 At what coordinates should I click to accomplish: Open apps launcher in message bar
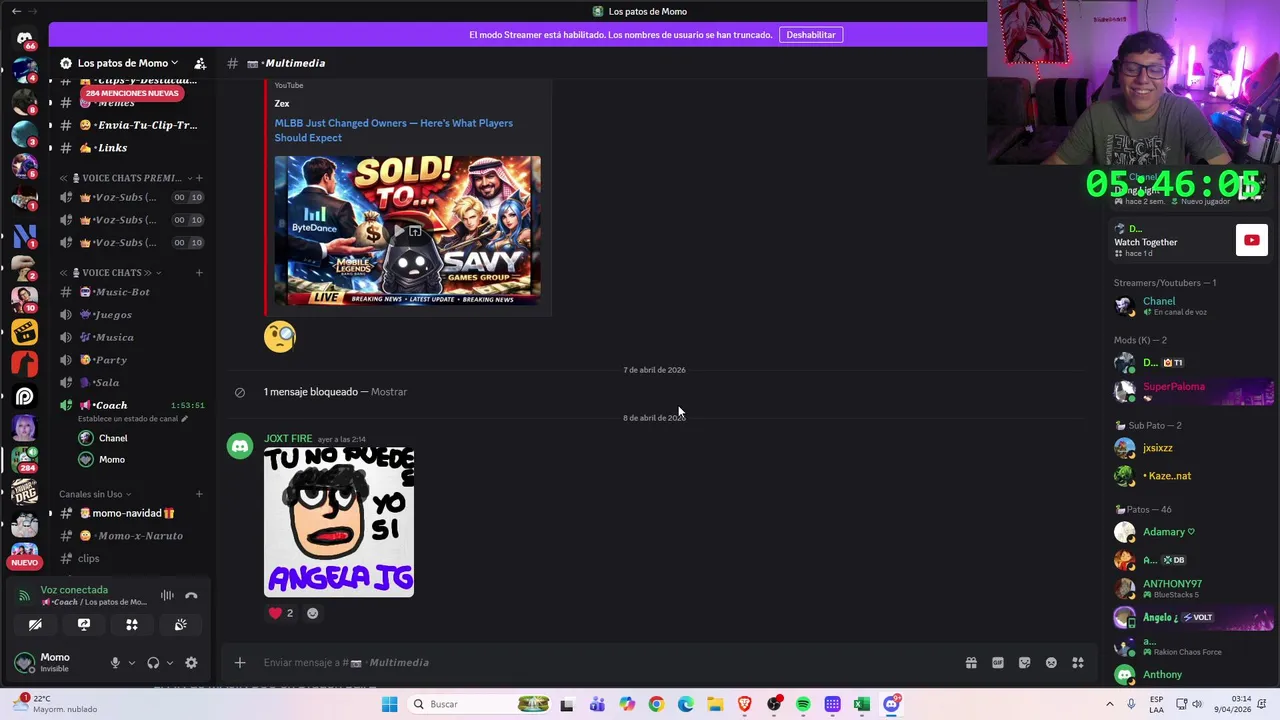tap(1078, 663)
